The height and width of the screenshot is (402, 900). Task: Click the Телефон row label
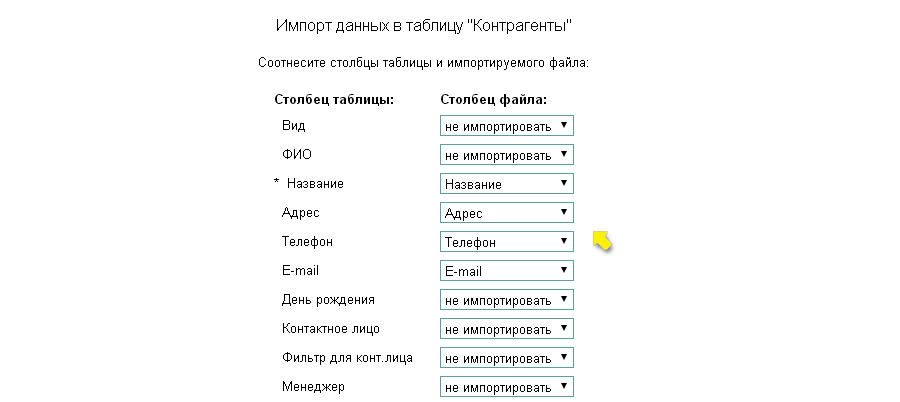[x=307, y=242]
